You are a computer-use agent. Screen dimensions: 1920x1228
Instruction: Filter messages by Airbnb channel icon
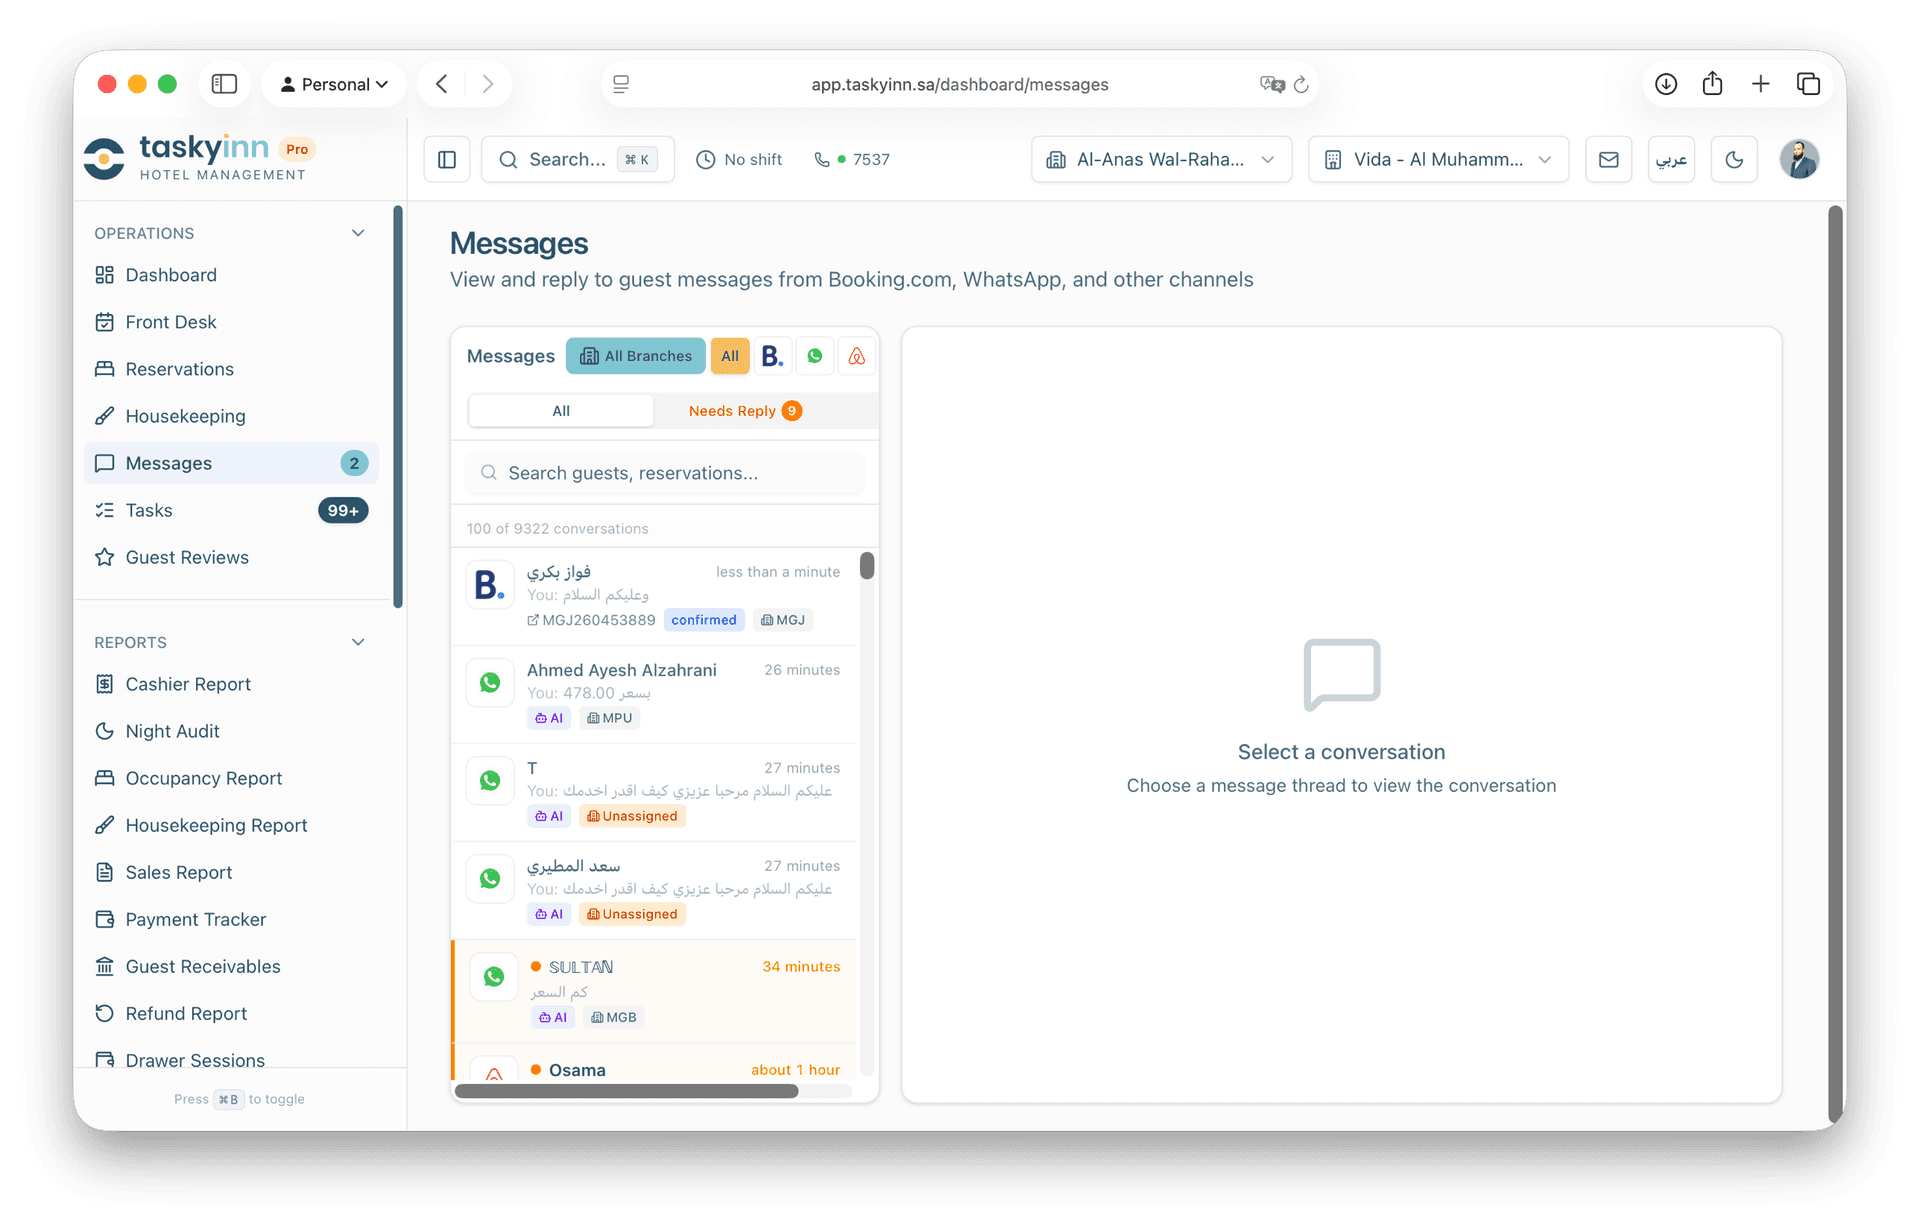(857, 356)
